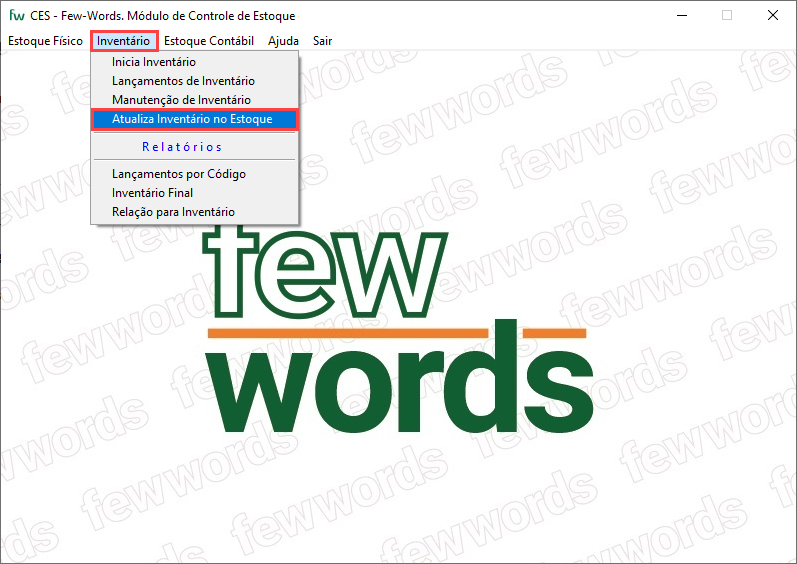The height and width of the screenshot is (564, 797).
Task: Choose Atualiza Inventário no Estoque
Action: [x=195, y=119]
